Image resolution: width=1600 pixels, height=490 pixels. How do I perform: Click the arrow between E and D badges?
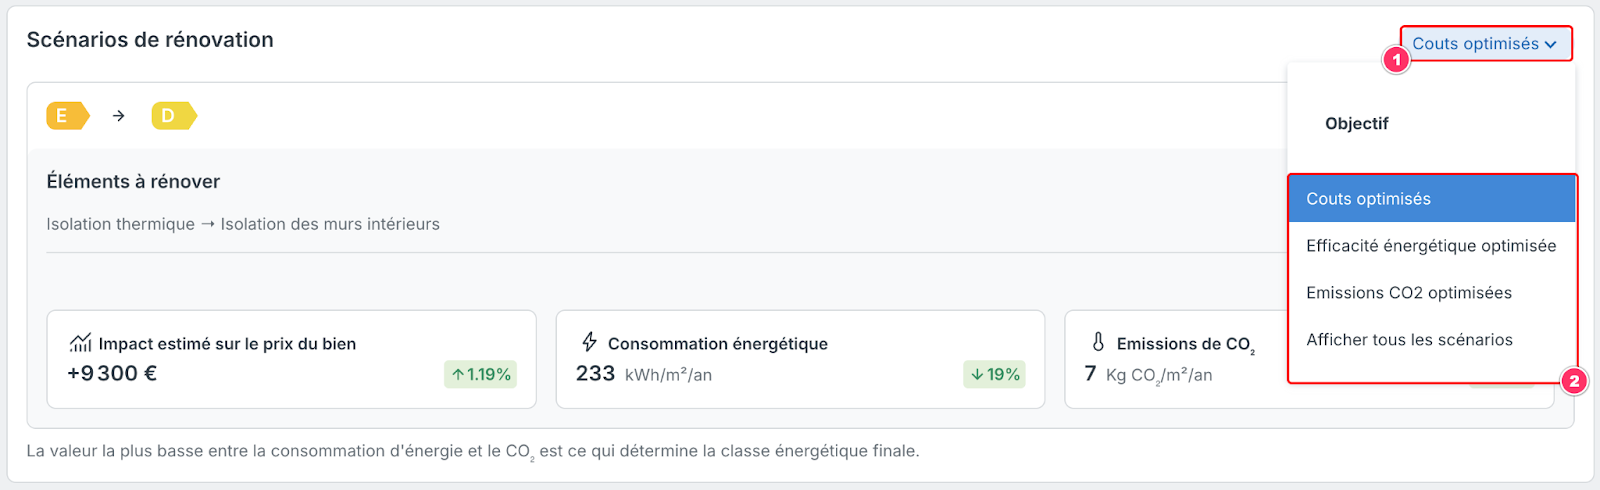(119, 116)
